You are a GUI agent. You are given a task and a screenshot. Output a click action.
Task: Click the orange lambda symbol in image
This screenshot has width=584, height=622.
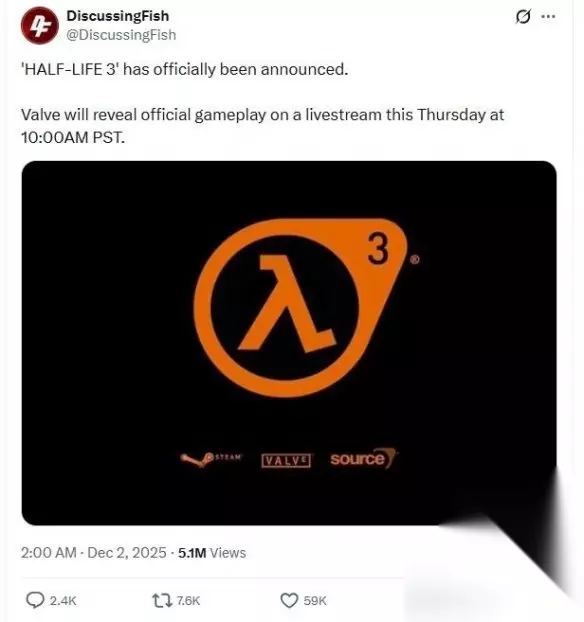pyautogui.click(x=286, y=303)
